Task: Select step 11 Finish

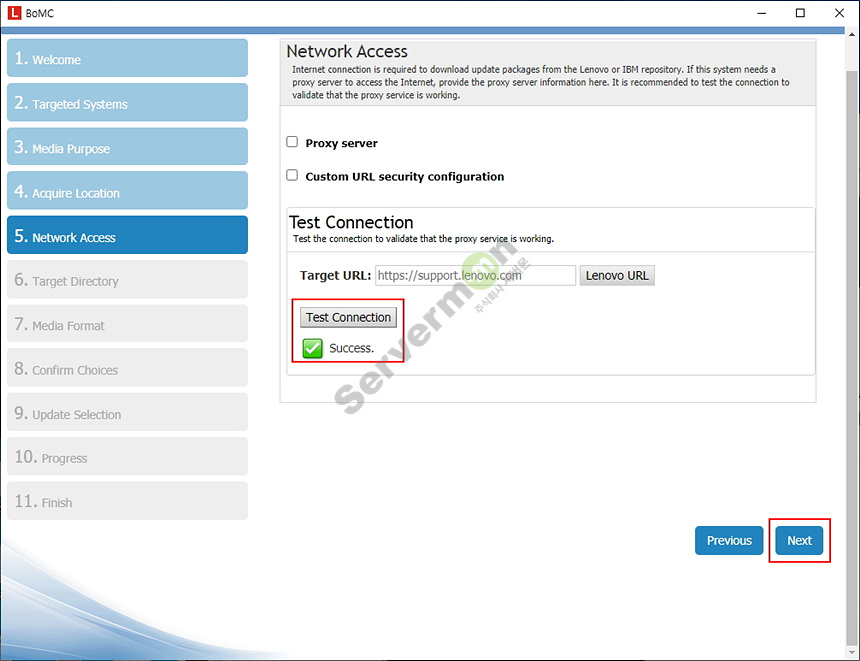Action: tap(127, 501)
